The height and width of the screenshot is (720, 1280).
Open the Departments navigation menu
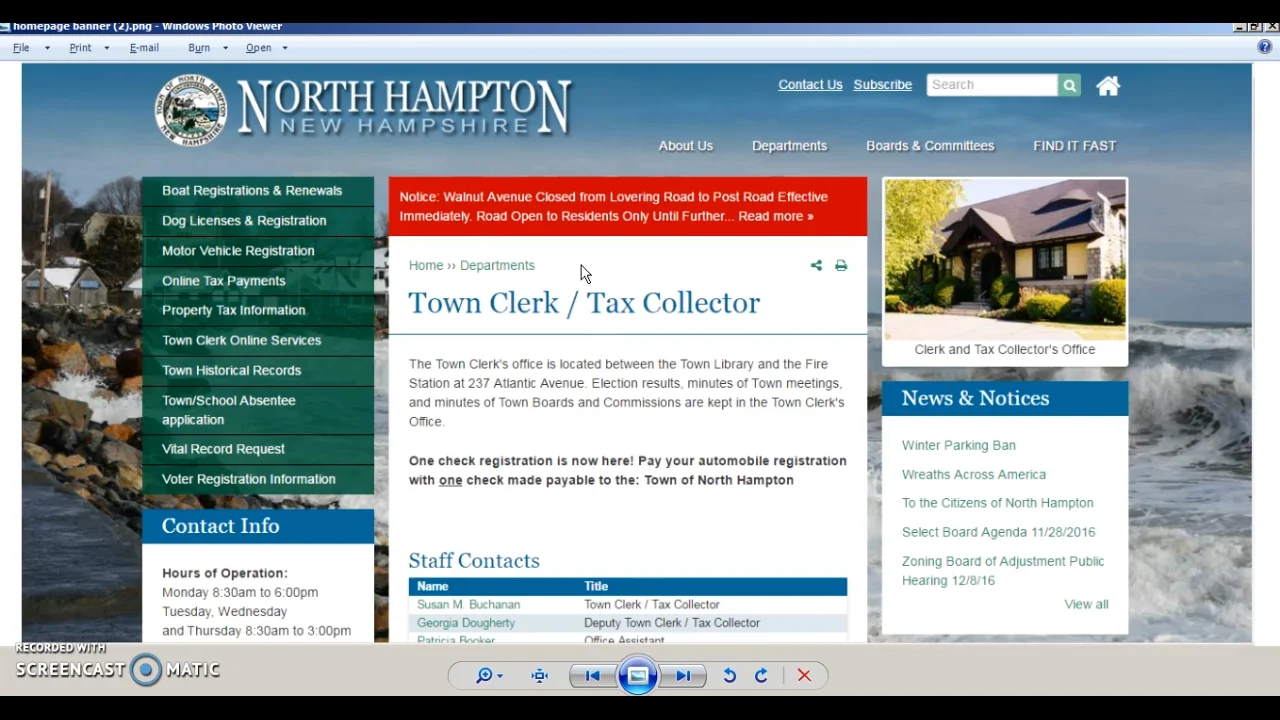[790, 146]
